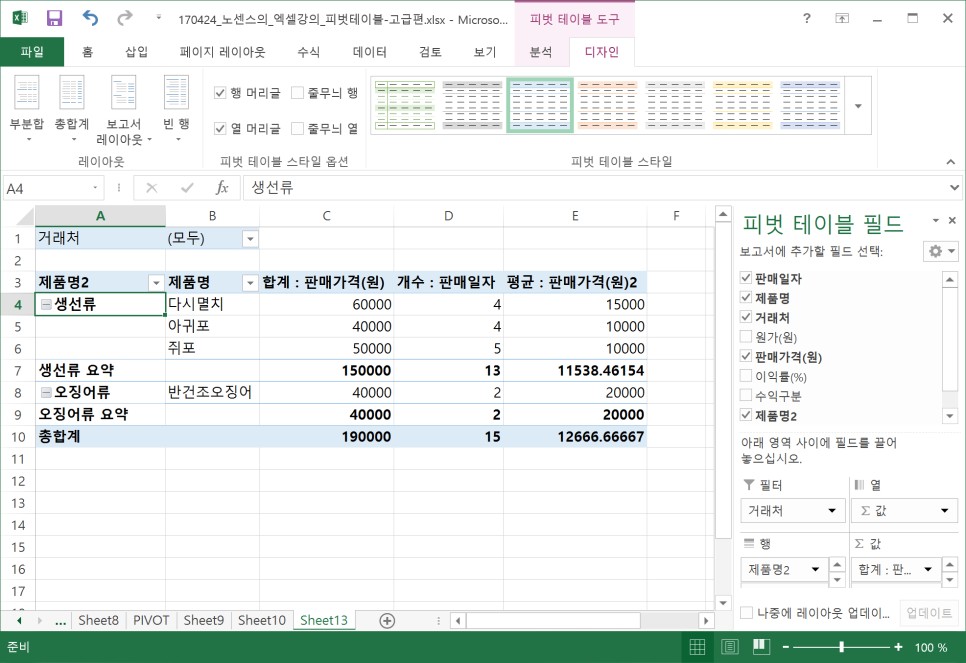Open the 빈 행 (Blank Rows) icon
This screenshot has width=966, height=663.
click(176, 108)
